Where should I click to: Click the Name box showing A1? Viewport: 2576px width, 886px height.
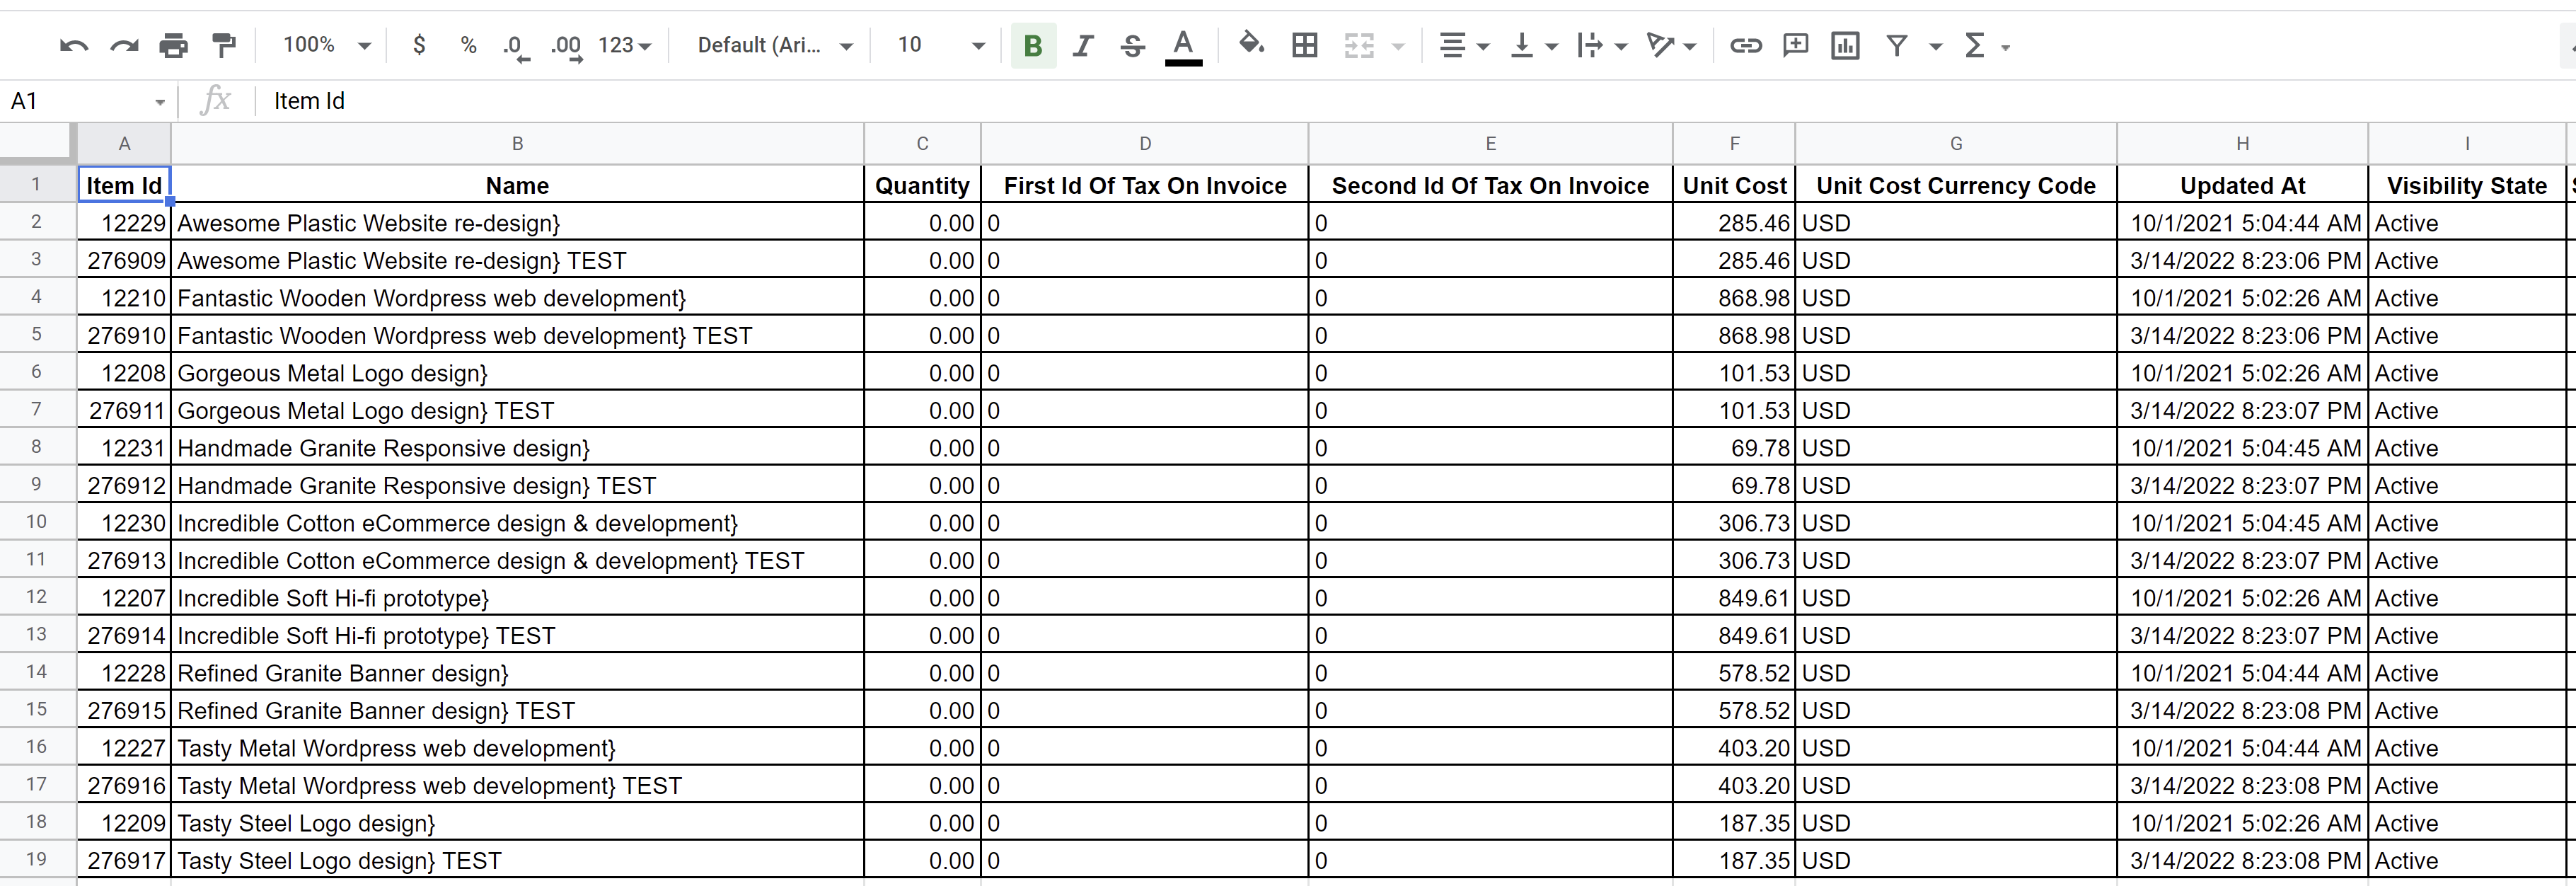(x=87, y=101)
